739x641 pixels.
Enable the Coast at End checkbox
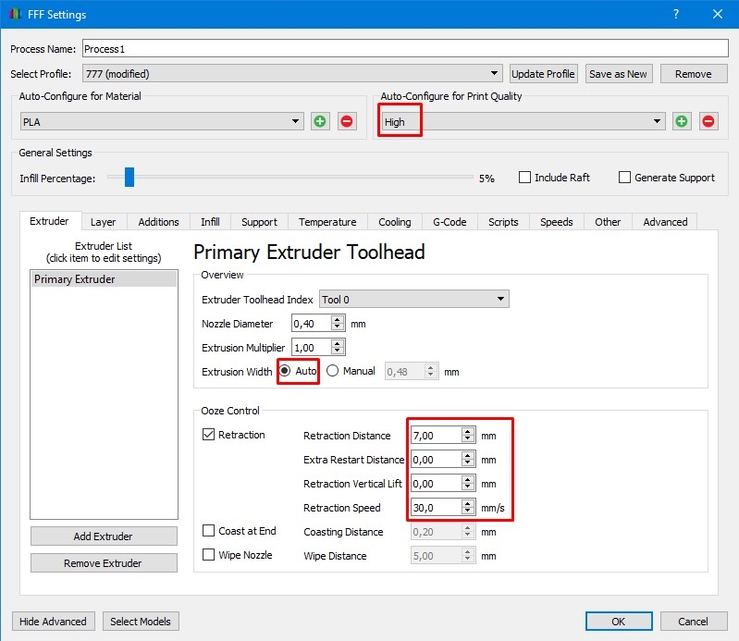click(x=208, y=531)
